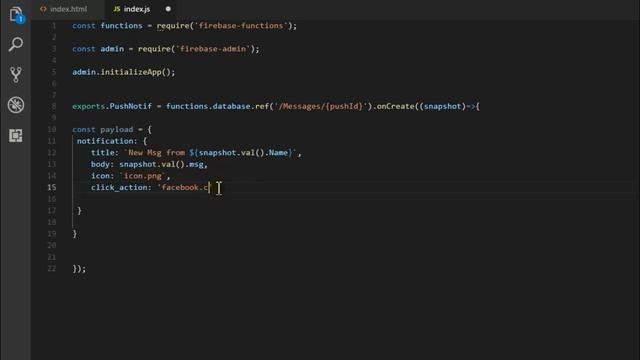Click 'click_action:' key on line 15
Image resolution: width=640 pixels, height=360 pixels.
tap(121, 187)
